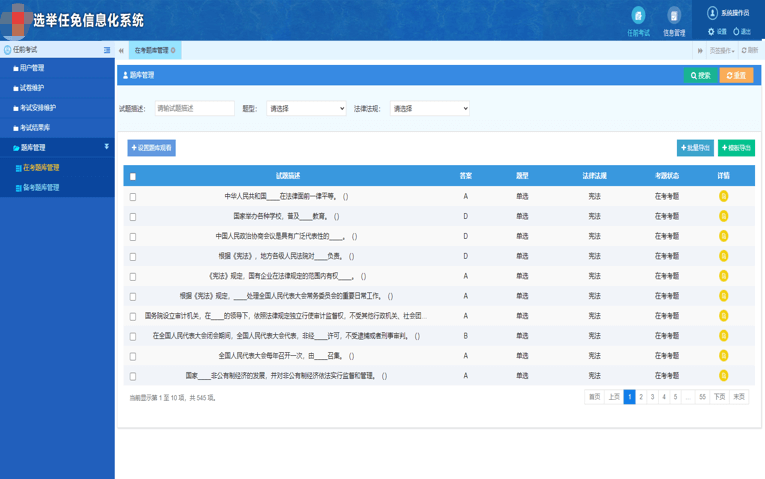
Task: Check the 每年召开一次 question row checkbox
Action: click(x=133, y=357)
